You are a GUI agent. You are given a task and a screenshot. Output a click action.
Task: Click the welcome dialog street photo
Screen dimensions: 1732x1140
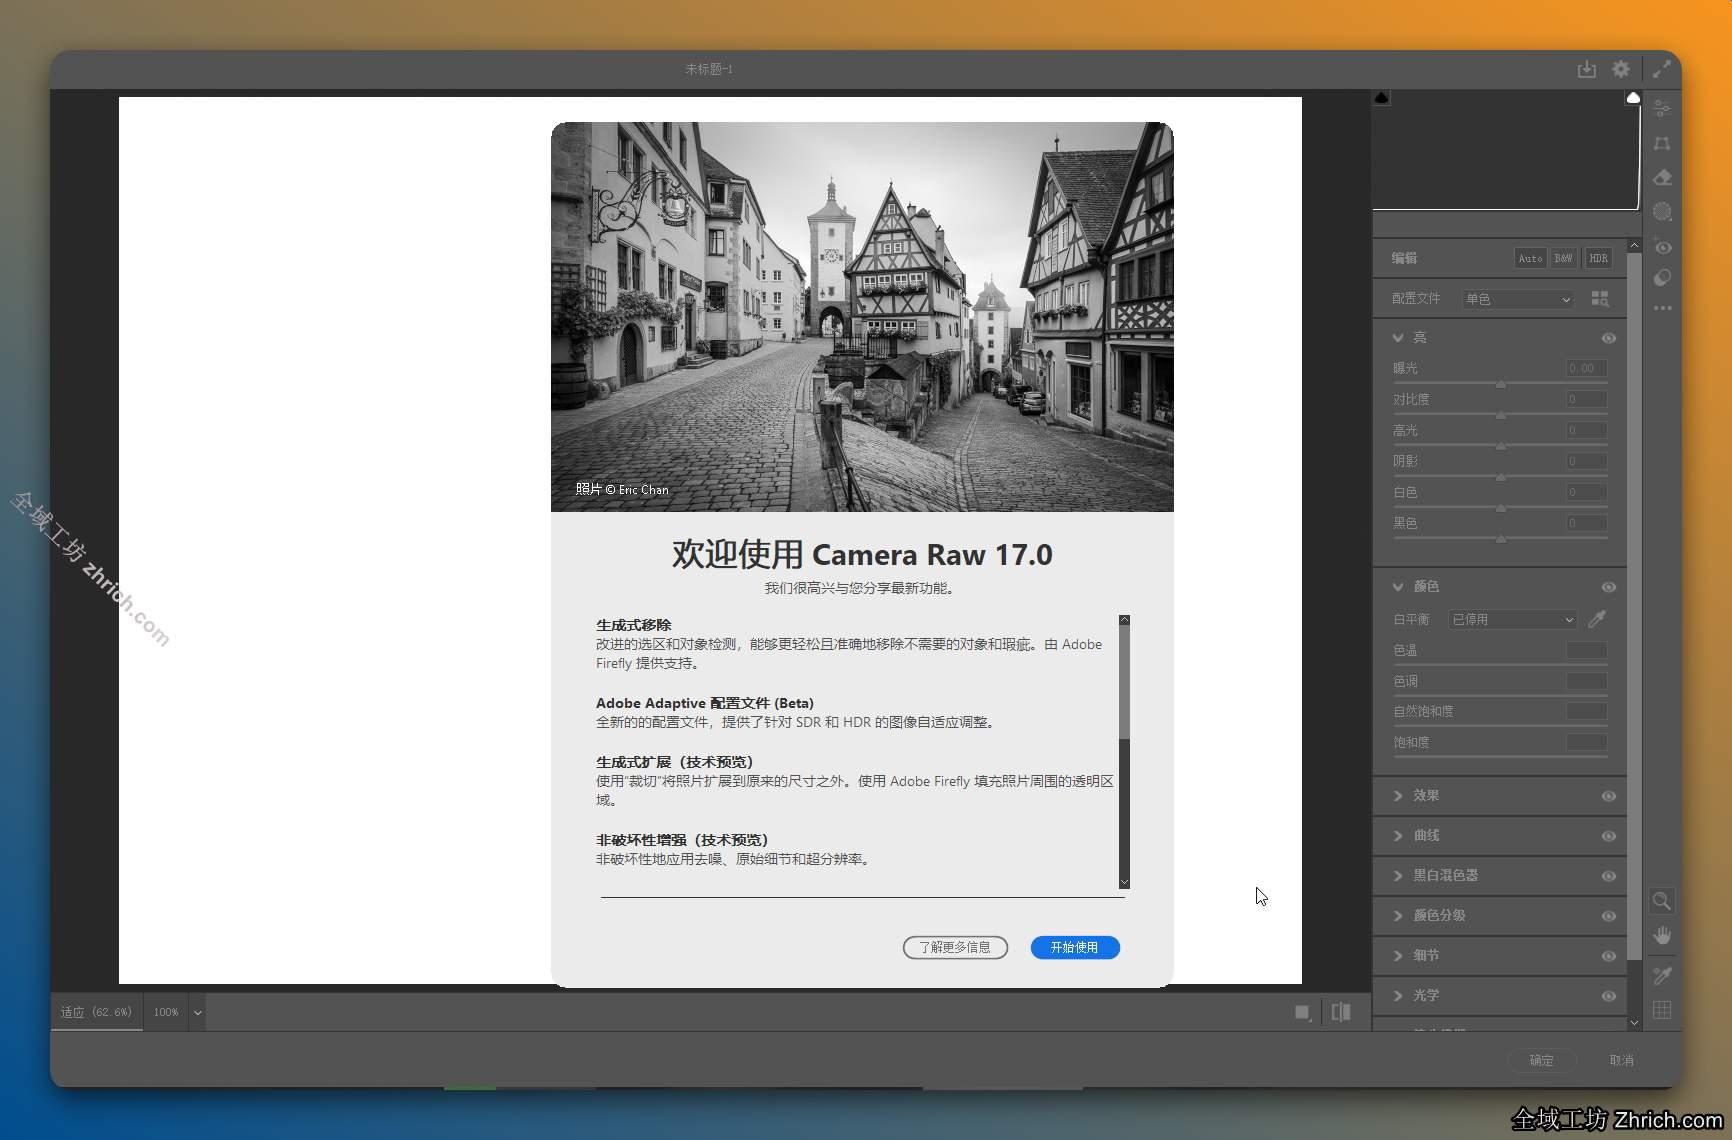[x=862, y=317]
